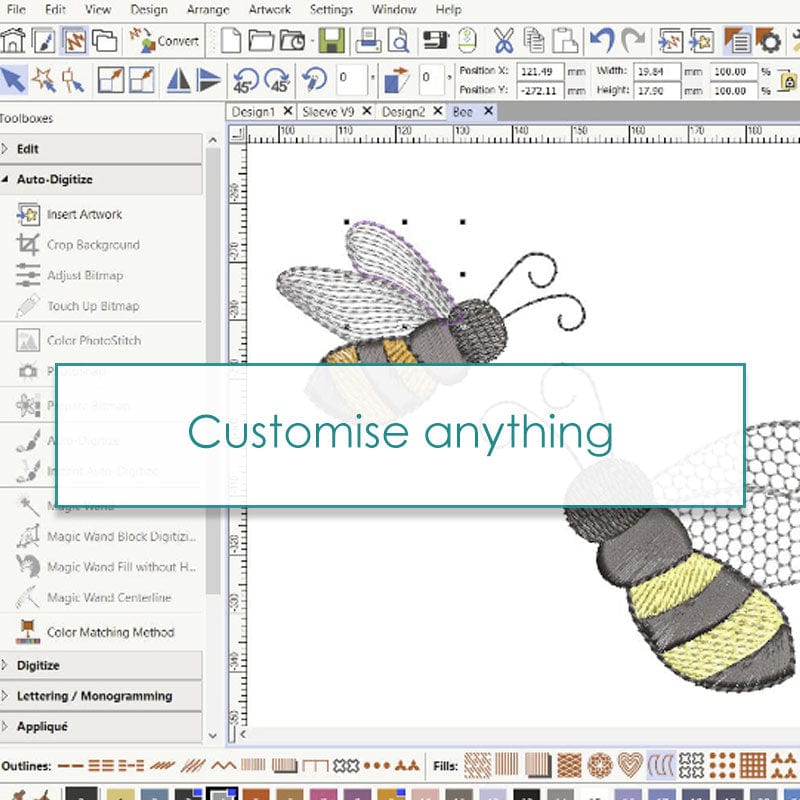Viewport: 800px width, 800px height.
Task: Choose the arrow Select Object tool
Action: (x=13, y=80)
